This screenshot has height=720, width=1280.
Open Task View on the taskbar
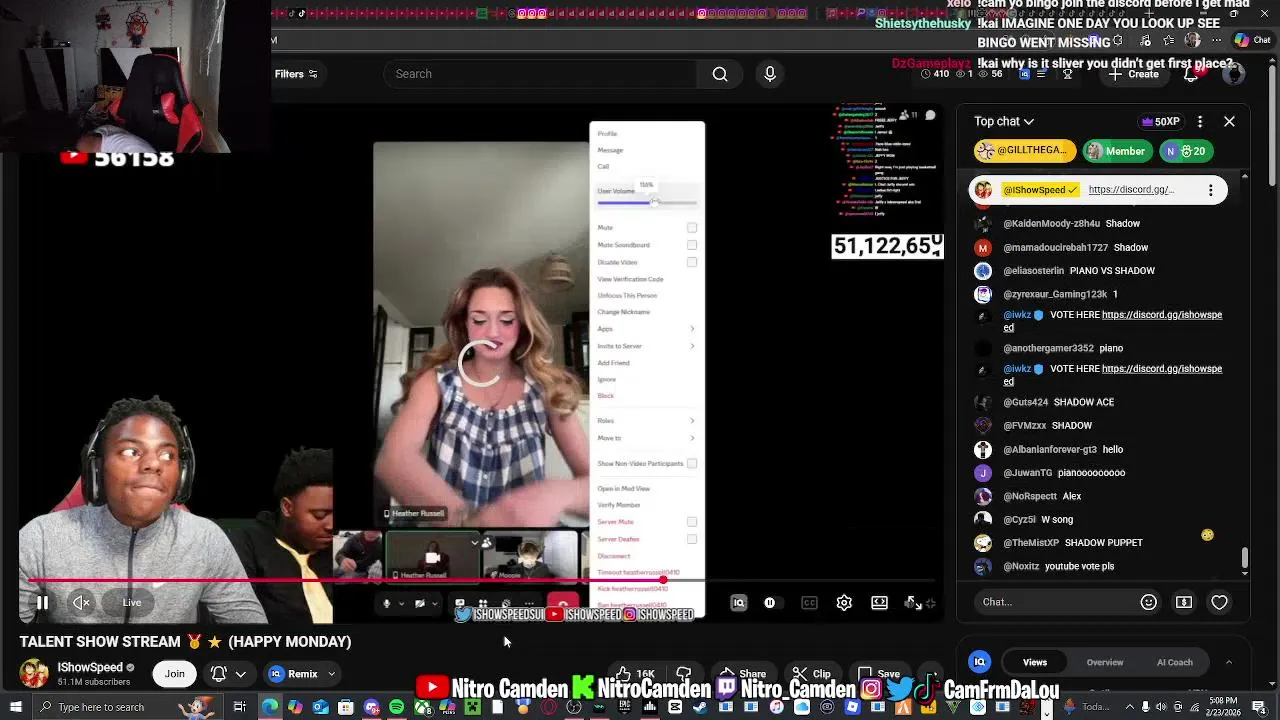(239, 707)
